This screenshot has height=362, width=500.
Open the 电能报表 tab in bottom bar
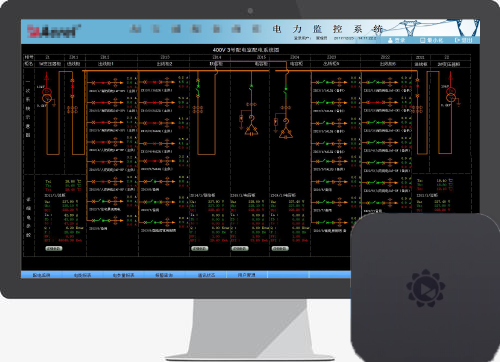[82, 275]
